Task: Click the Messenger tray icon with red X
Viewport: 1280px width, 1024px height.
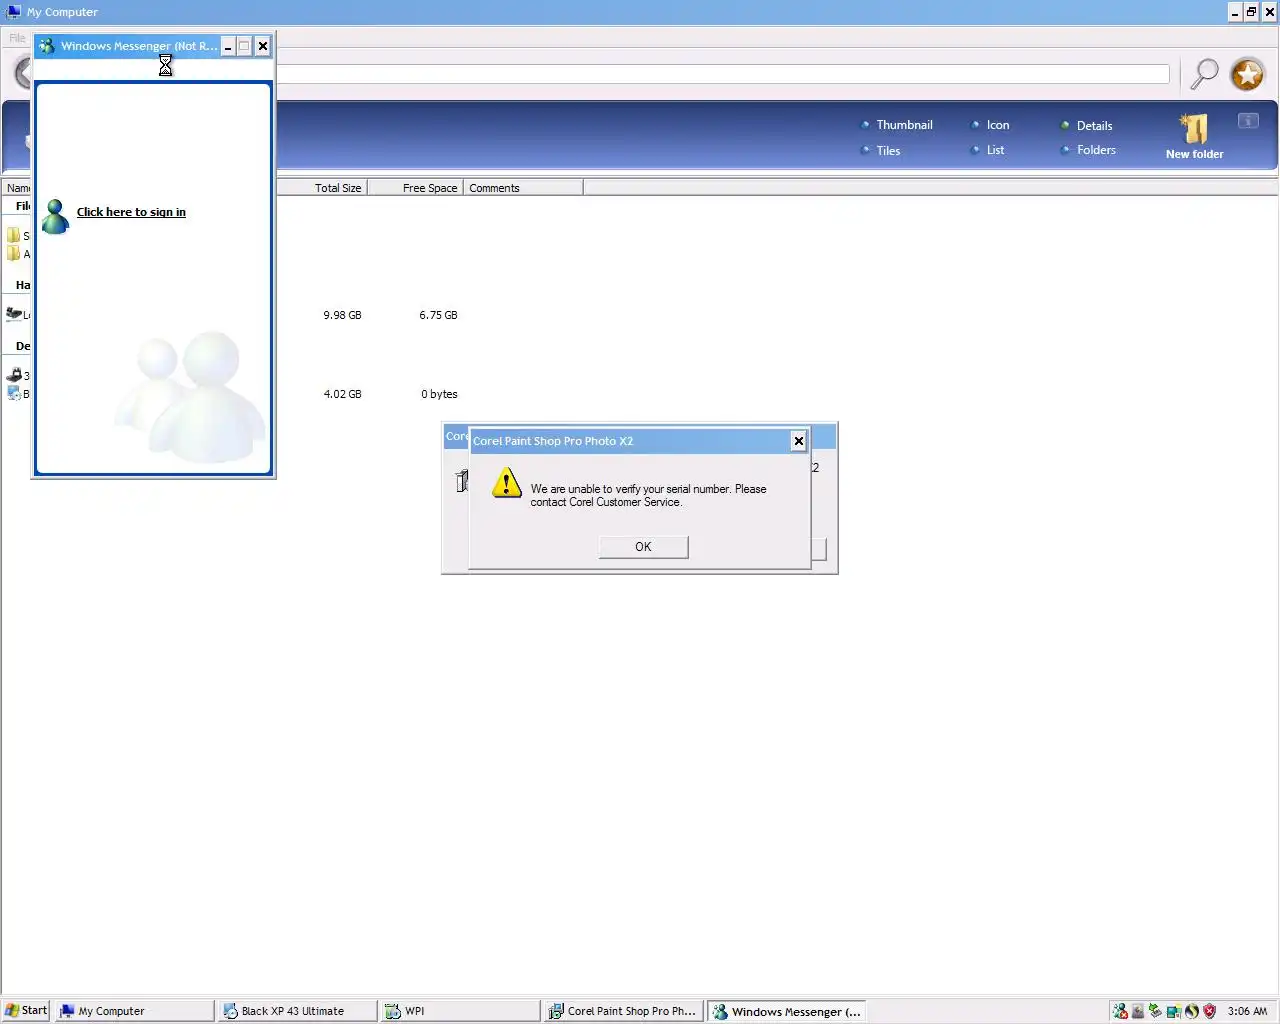Action: (1120, 1011)
